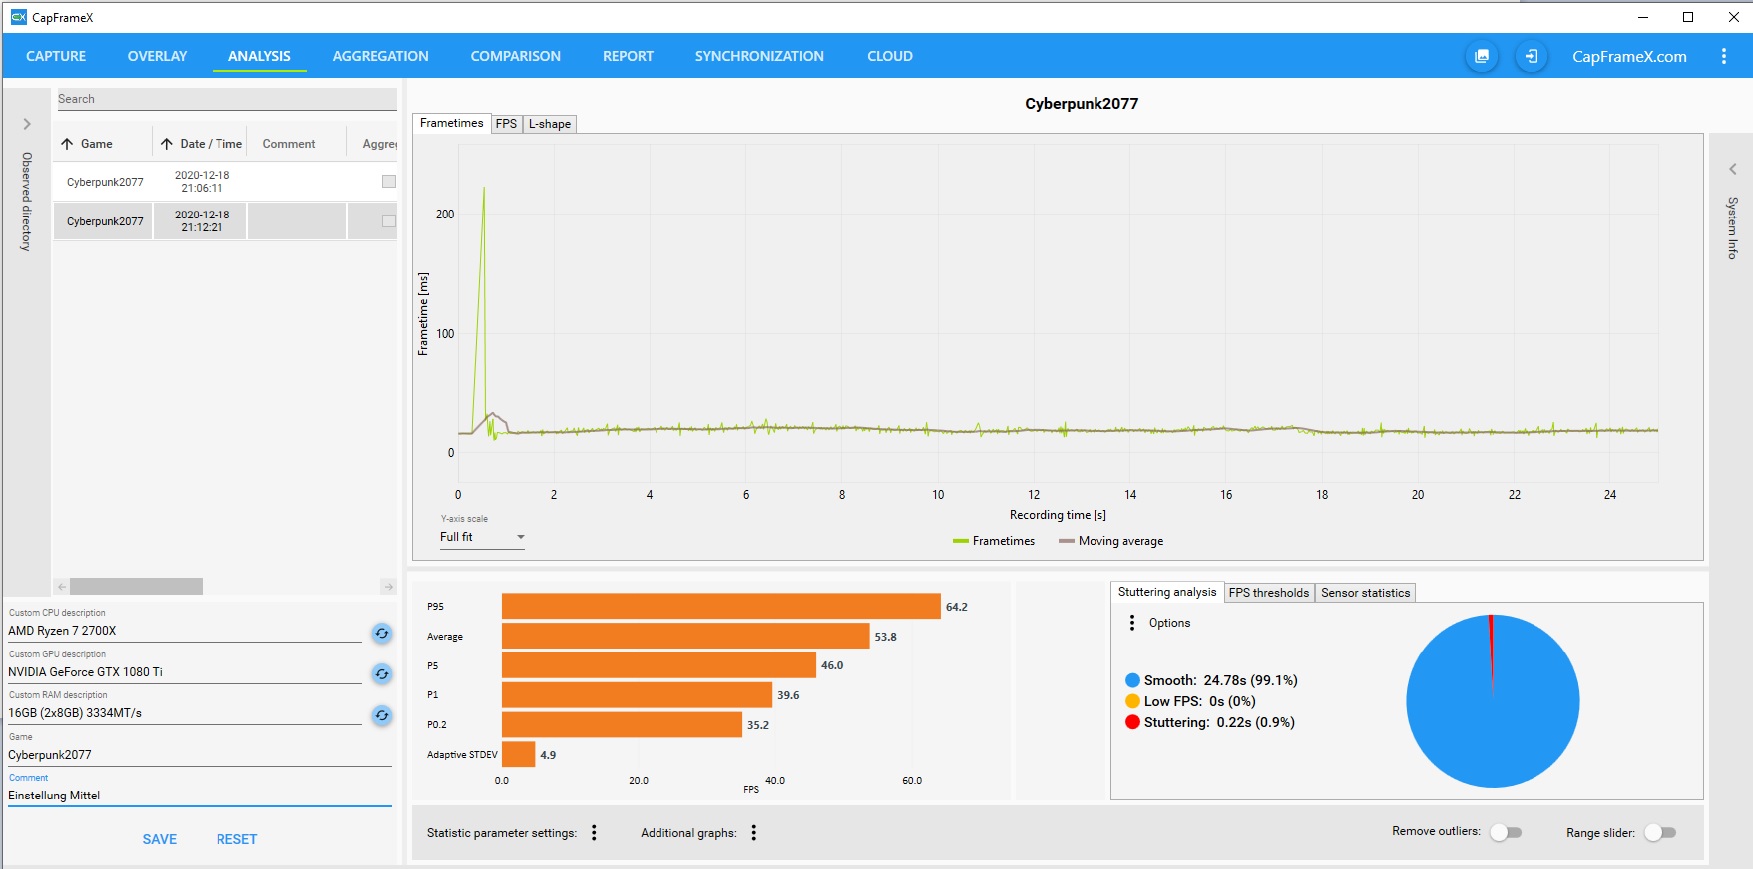Refresh the custom RAM description
1753x869 pixels.
[381, 715]
